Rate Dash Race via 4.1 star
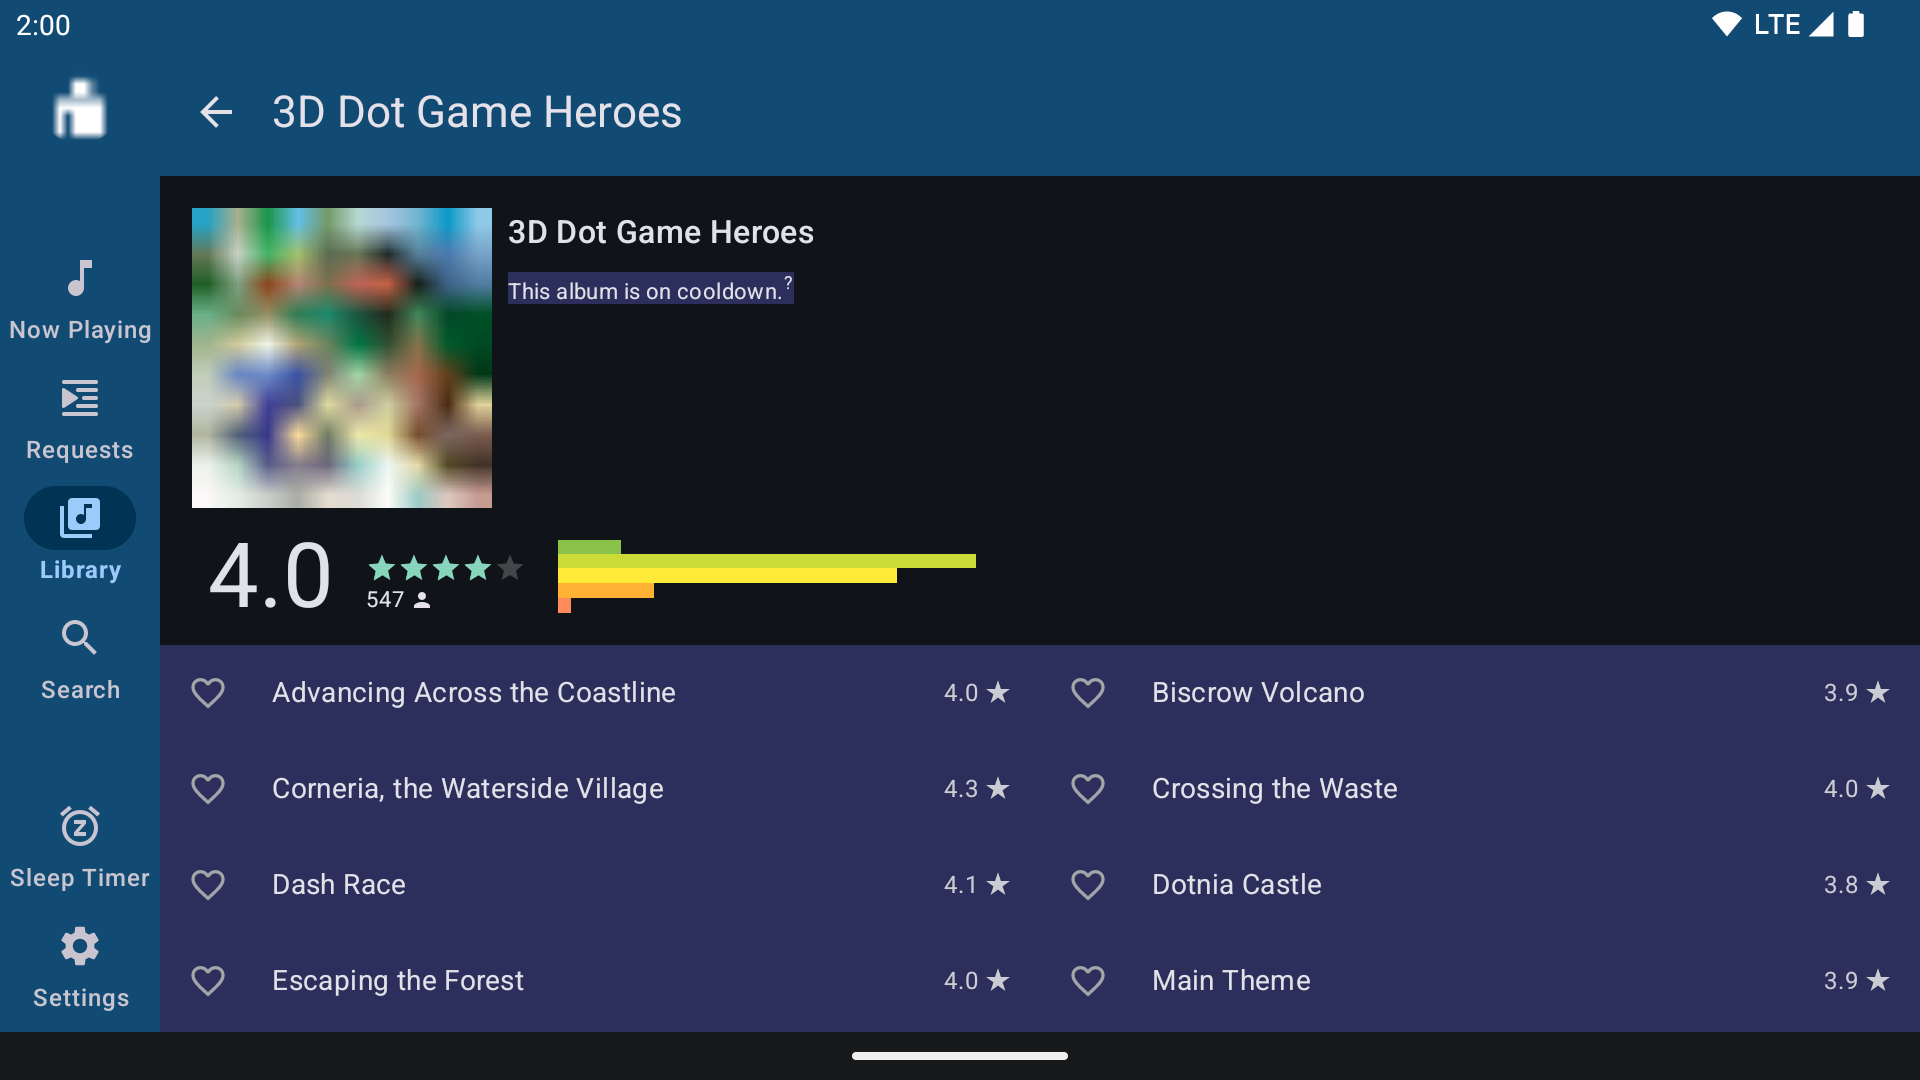The width and height of the screenshot is (1920, 1080). [x=977, y=884]
